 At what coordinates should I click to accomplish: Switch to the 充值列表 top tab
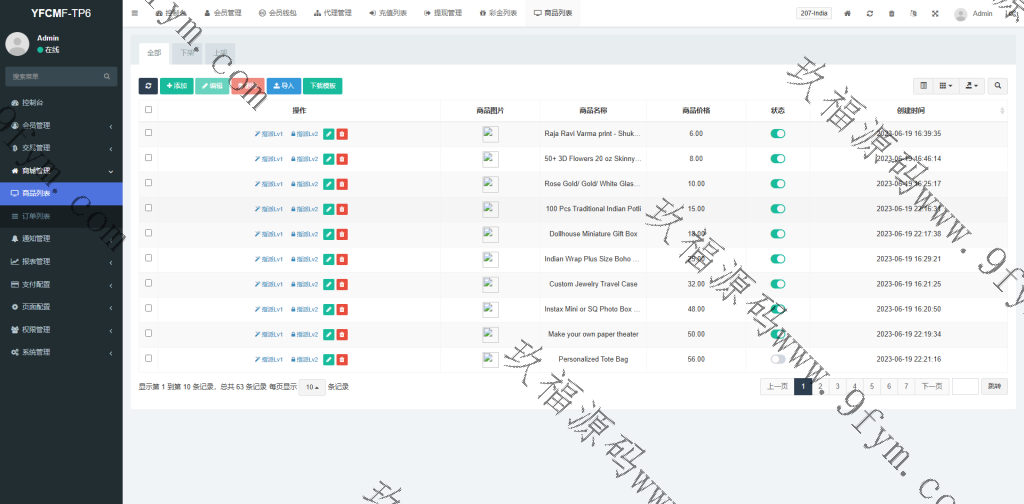click(388, 14)
